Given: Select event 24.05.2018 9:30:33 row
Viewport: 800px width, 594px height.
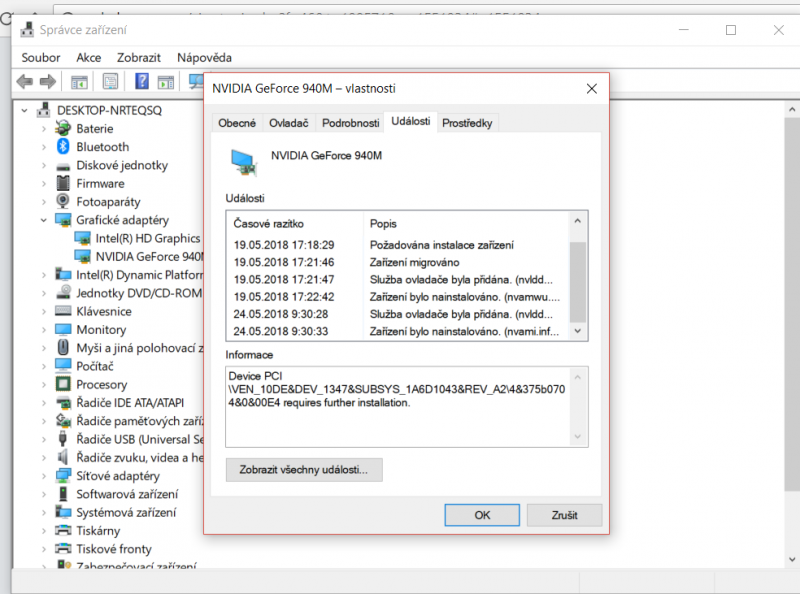Looking at the screenshot, I should [397, 331].
